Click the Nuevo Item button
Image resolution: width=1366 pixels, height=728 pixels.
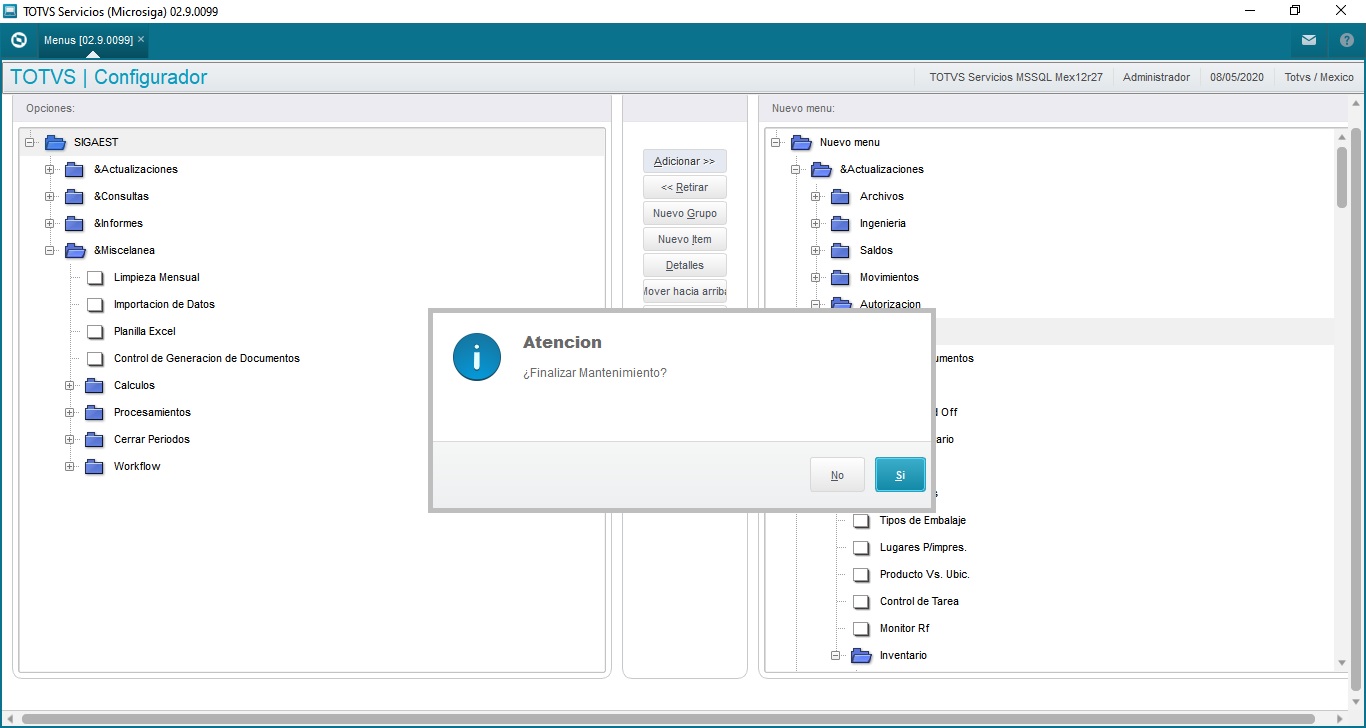click(685, 239)
